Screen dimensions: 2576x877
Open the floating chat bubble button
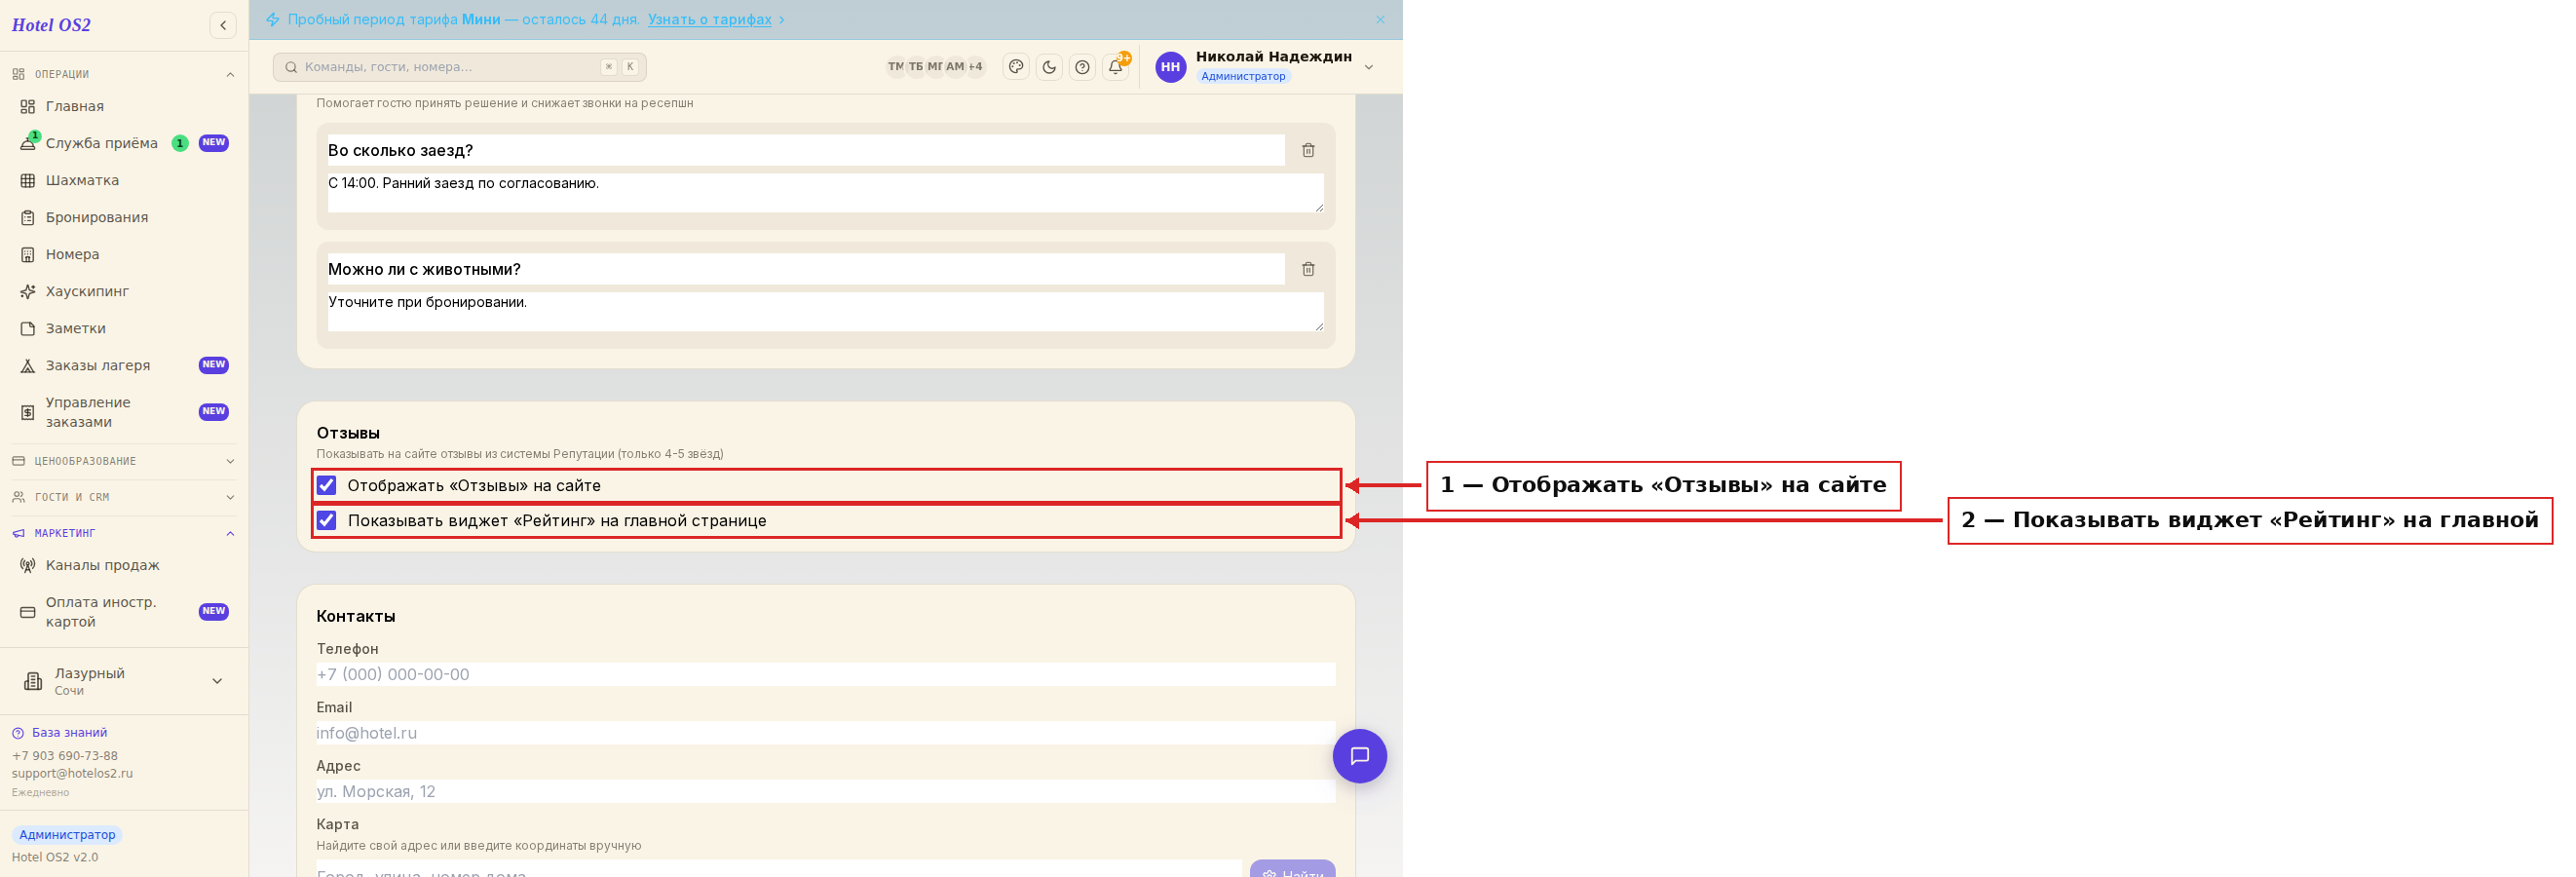pos(1359,756)
